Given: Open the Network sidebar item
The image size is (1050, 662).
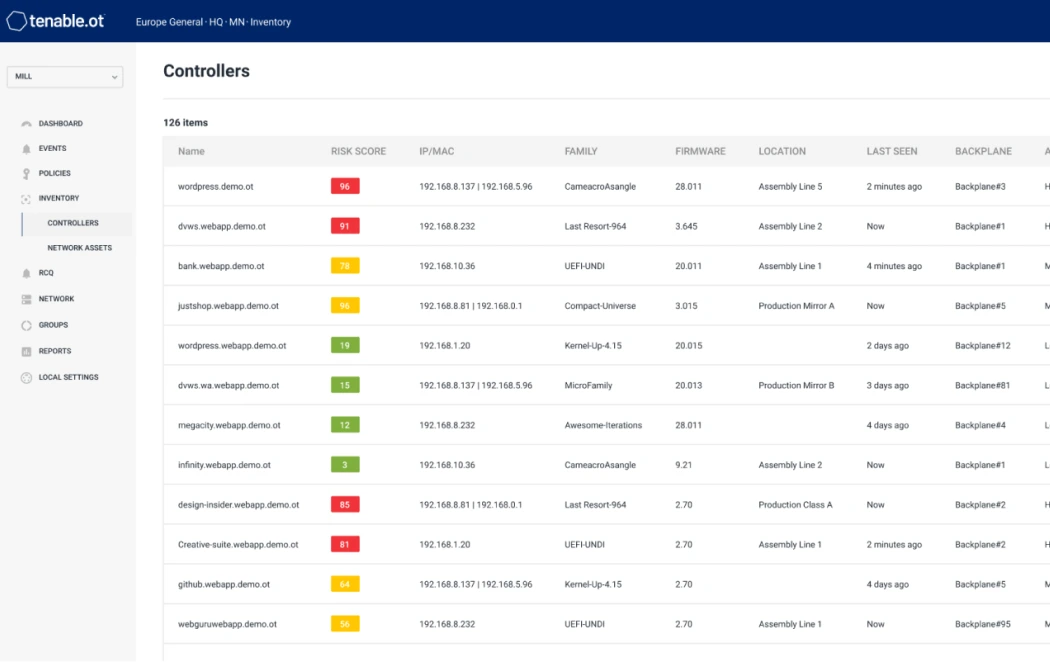Looking at the screenshot, I should [56, 299].
